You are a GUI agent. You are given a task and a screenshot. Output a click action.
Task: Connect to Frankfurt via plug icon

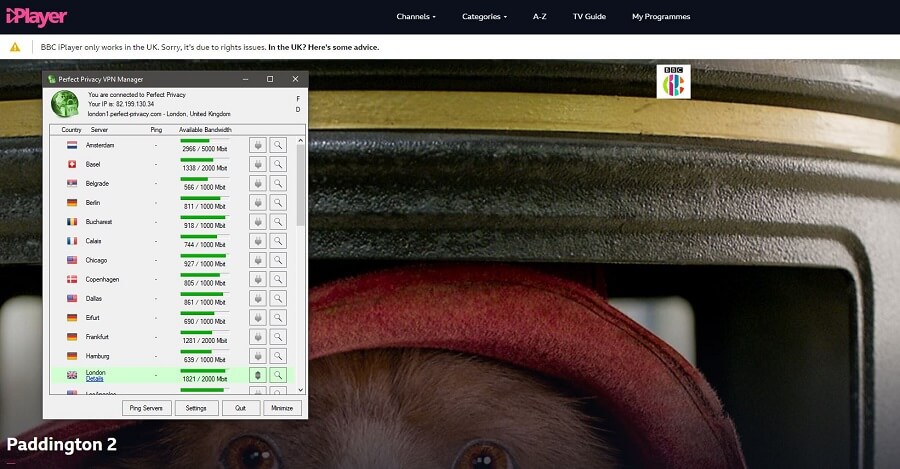click(258, 336)
